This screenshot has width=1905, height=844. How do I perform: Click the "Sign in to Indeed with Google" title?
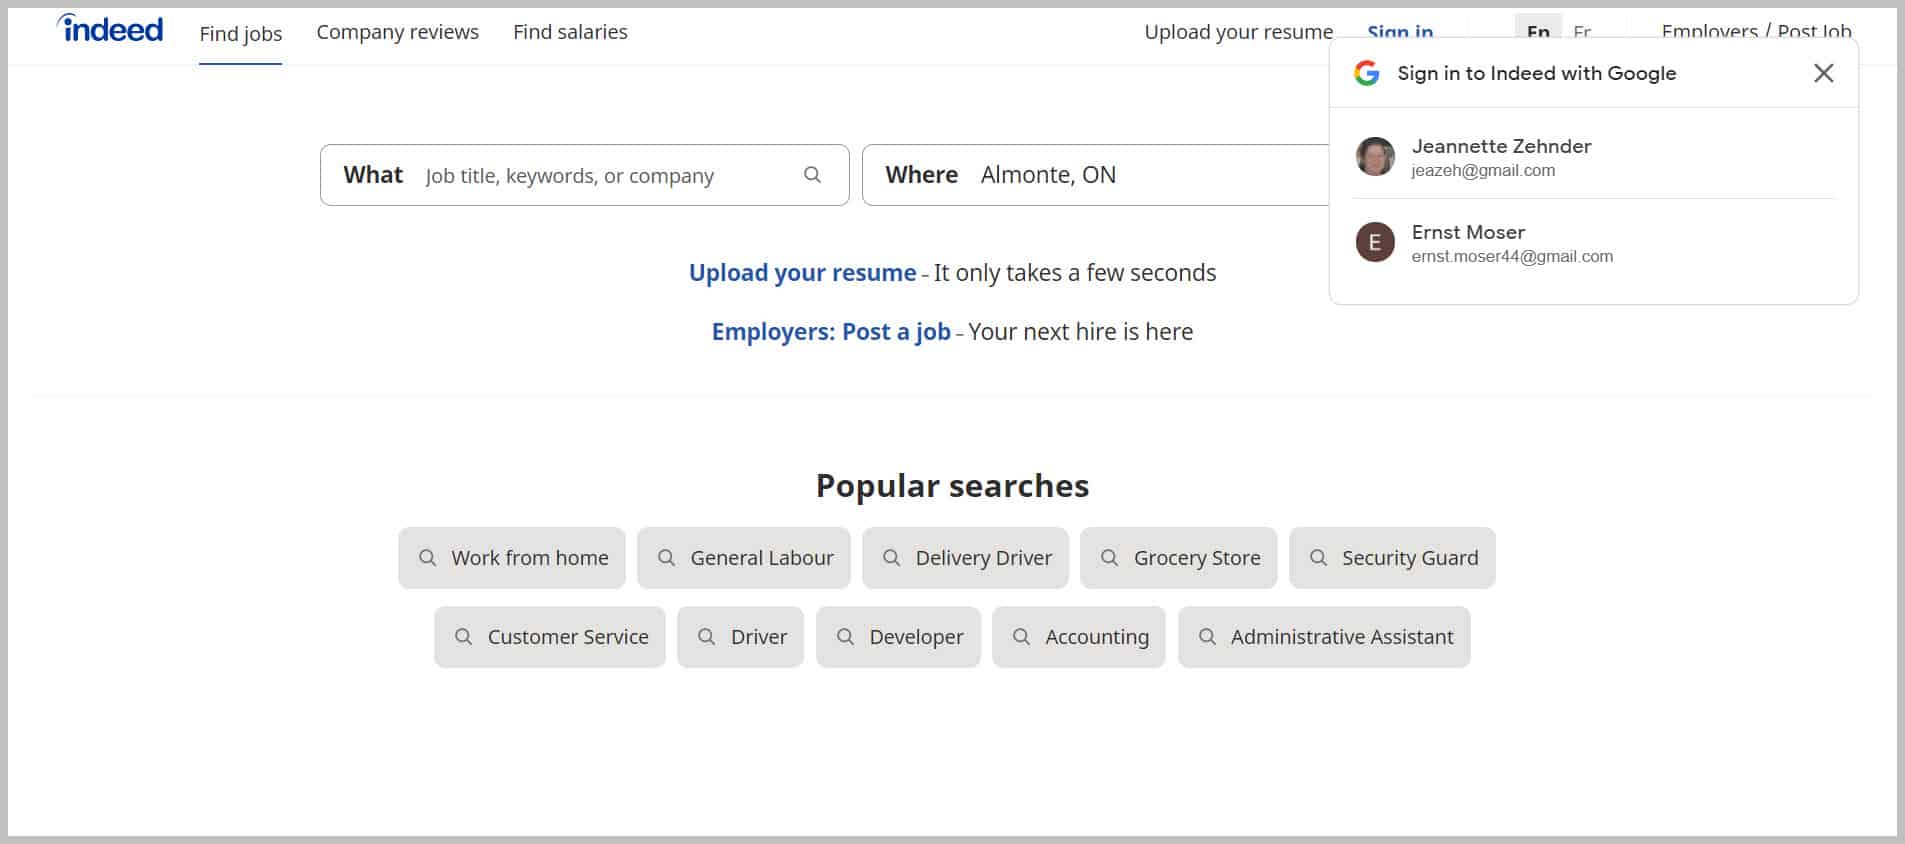pyautogui.click(x=1536, y=73)
